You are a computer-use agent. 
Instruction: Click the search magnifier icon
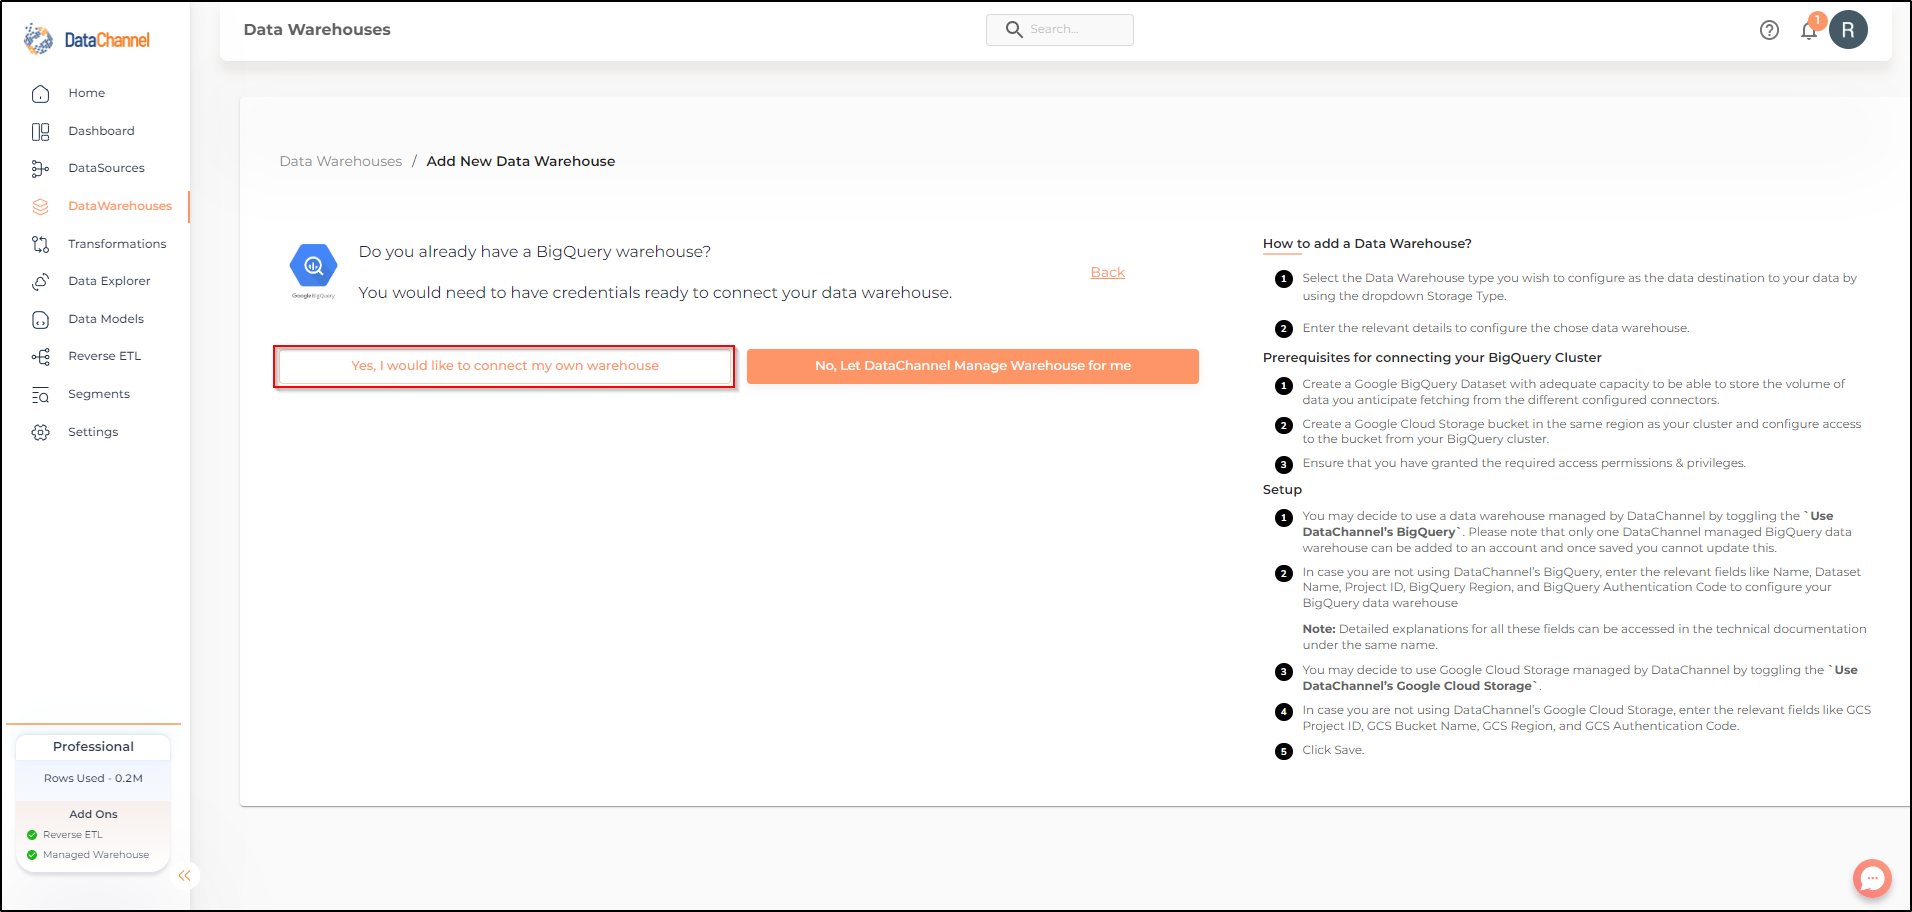[1013, 30]
